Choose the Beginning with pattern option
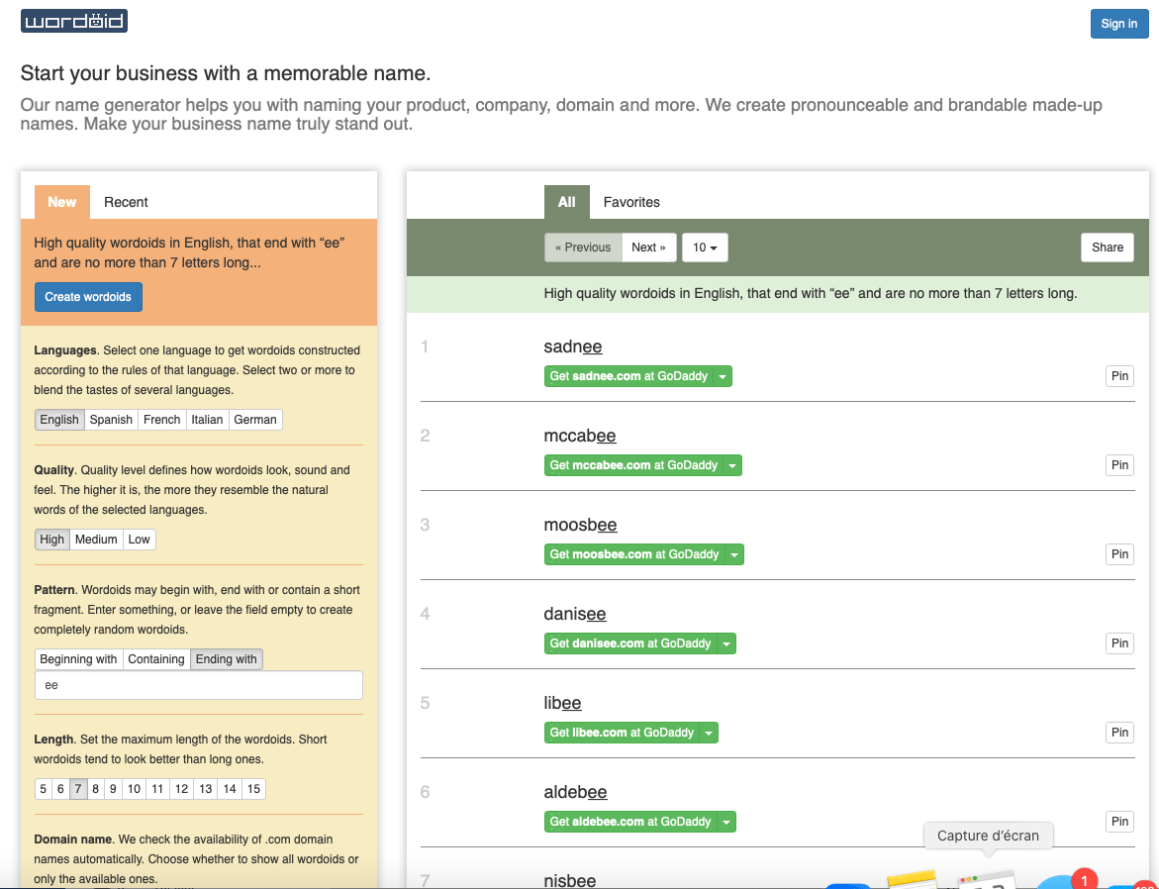This screenshot has height=889, width=1159. (x=79, y=659)
